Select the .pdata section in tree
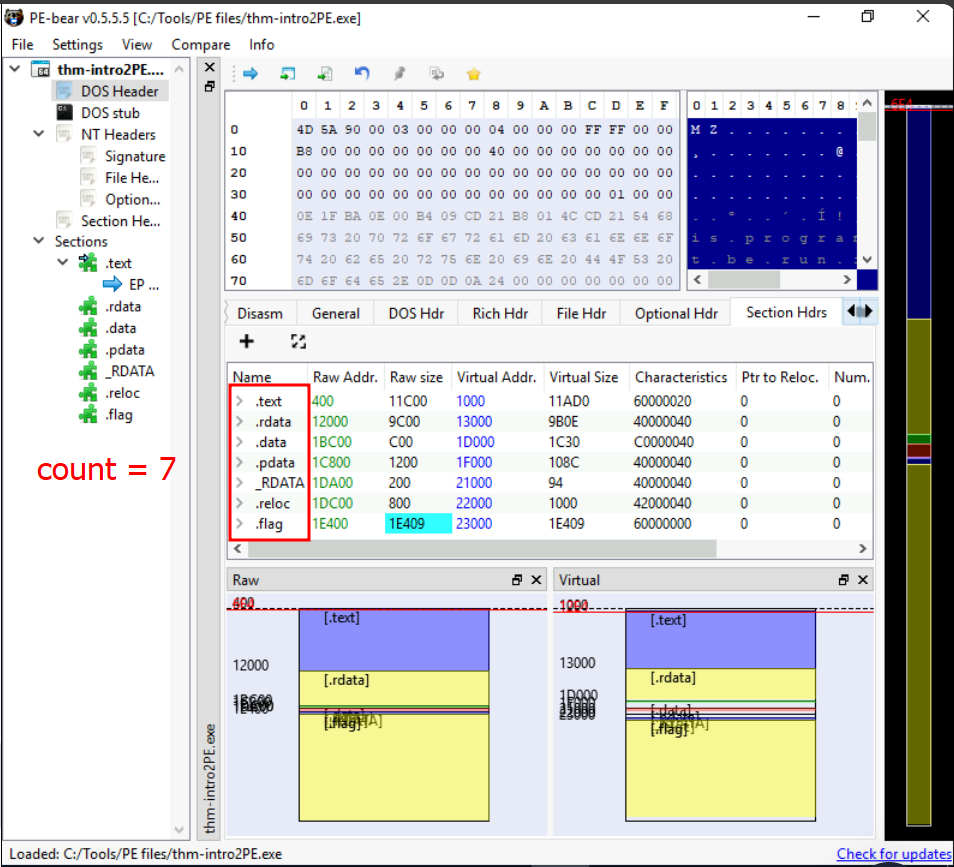Viewport: 954px width, 867px height. coord(124,350)
